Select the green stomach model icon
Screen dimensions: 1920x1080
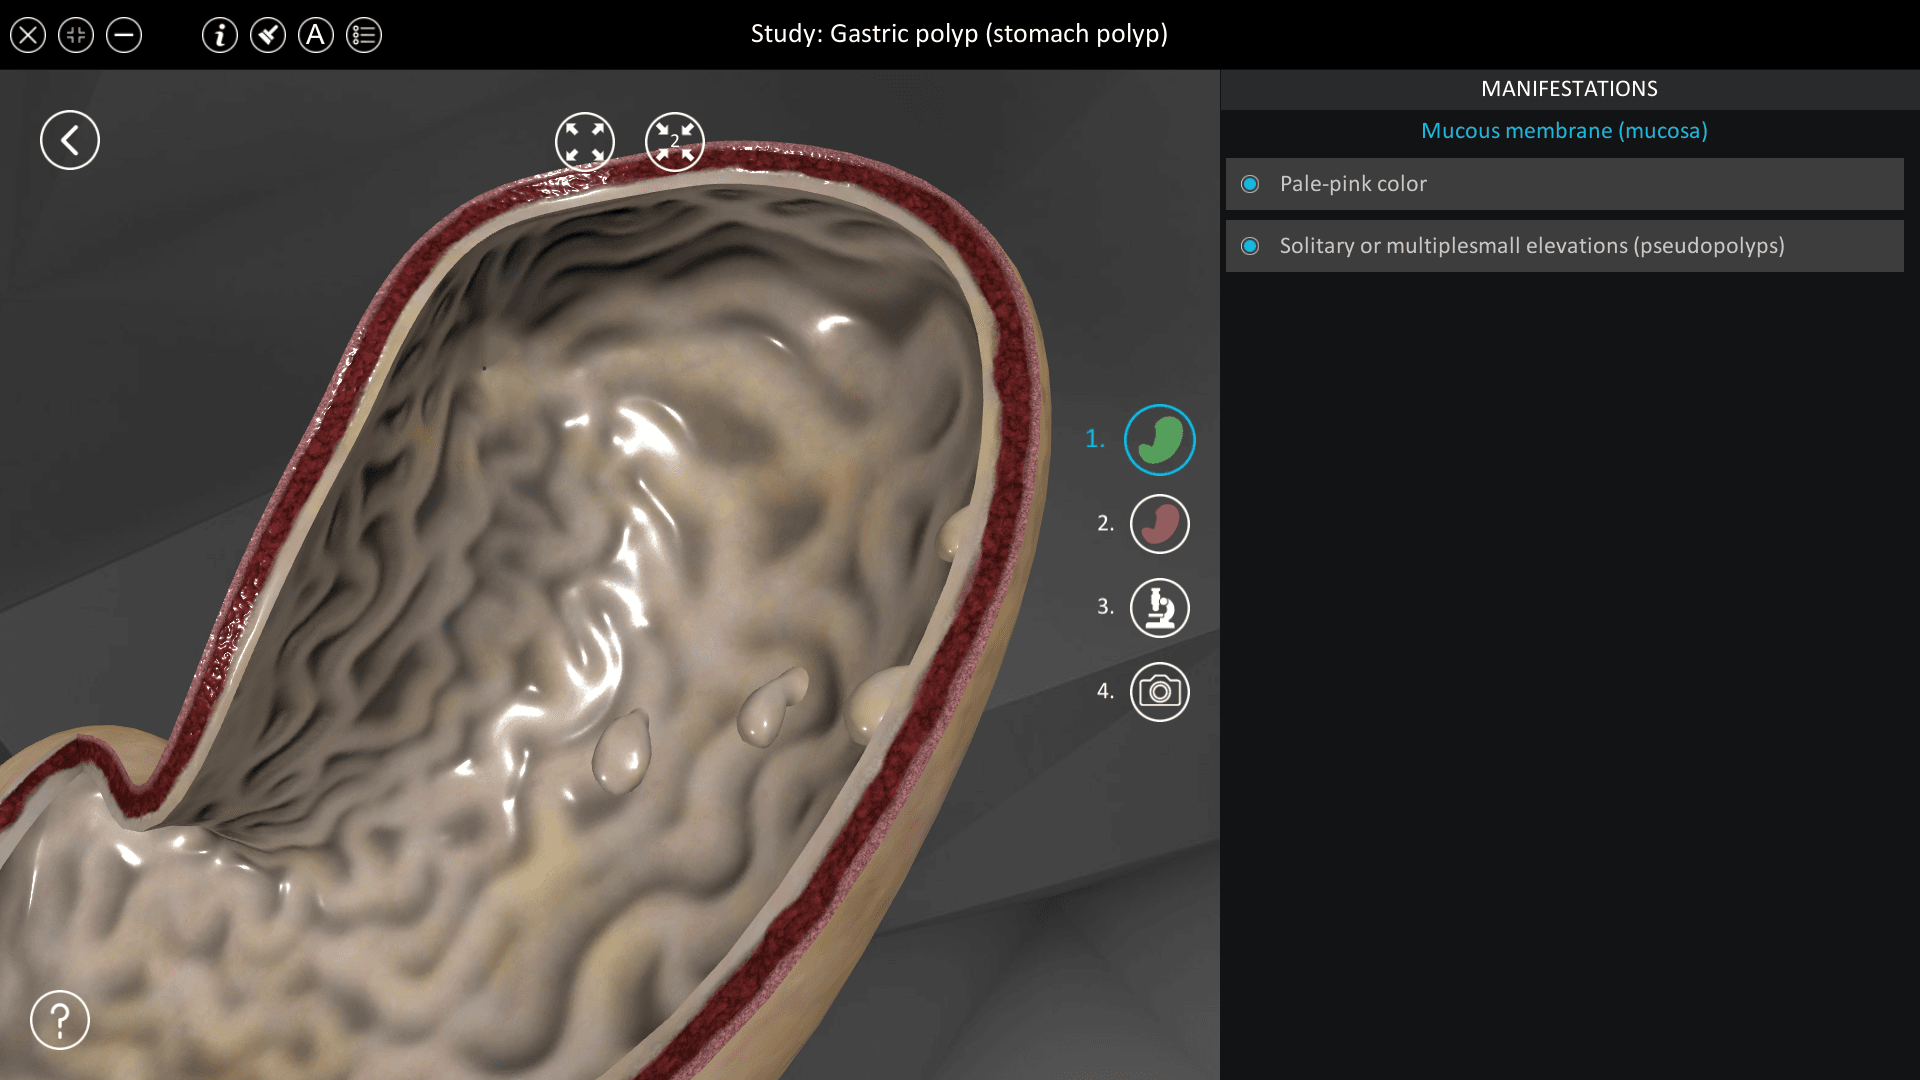[1160, 440]
